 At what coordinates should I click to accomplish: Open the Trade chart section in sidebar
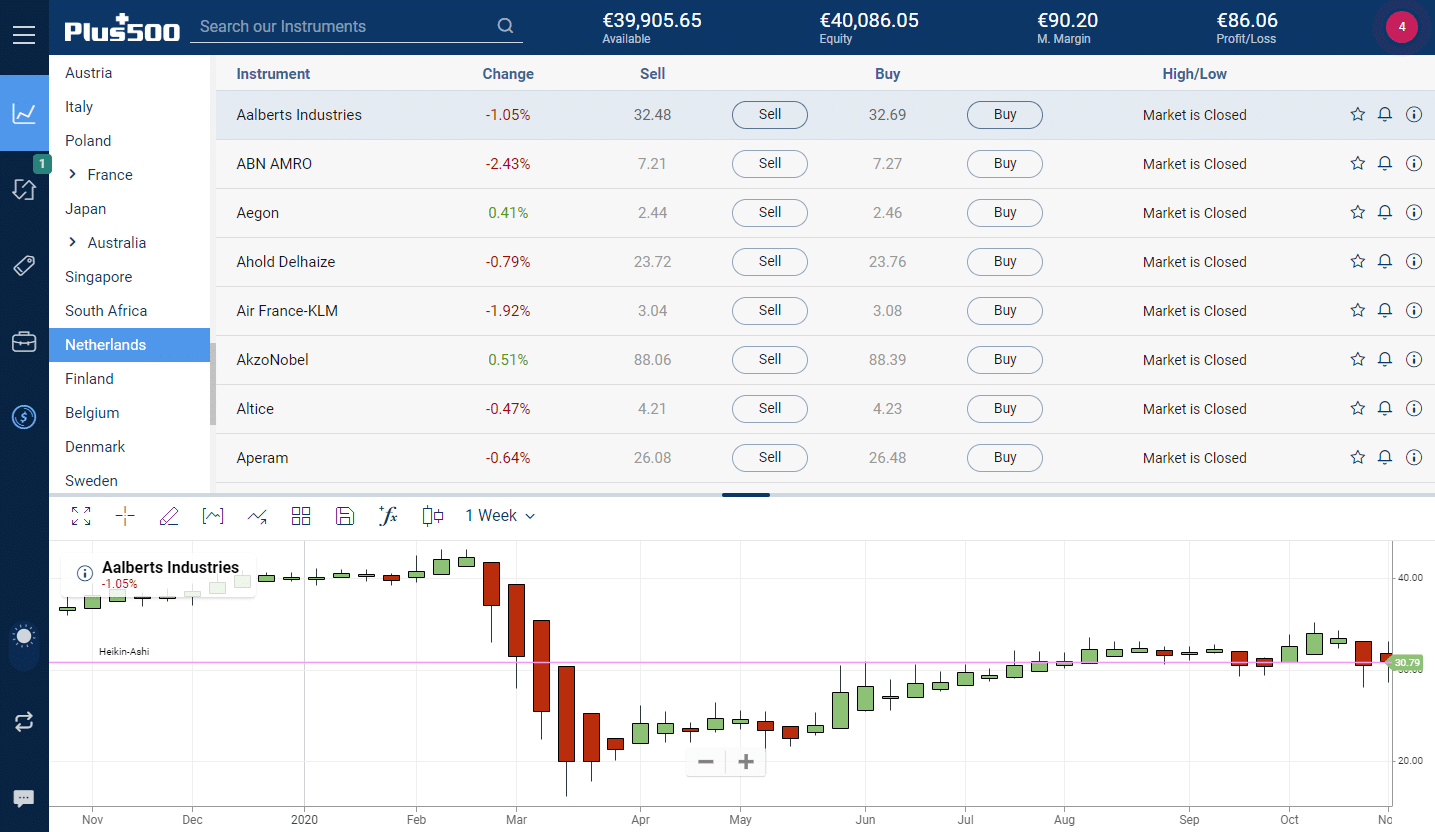point(24,113)
